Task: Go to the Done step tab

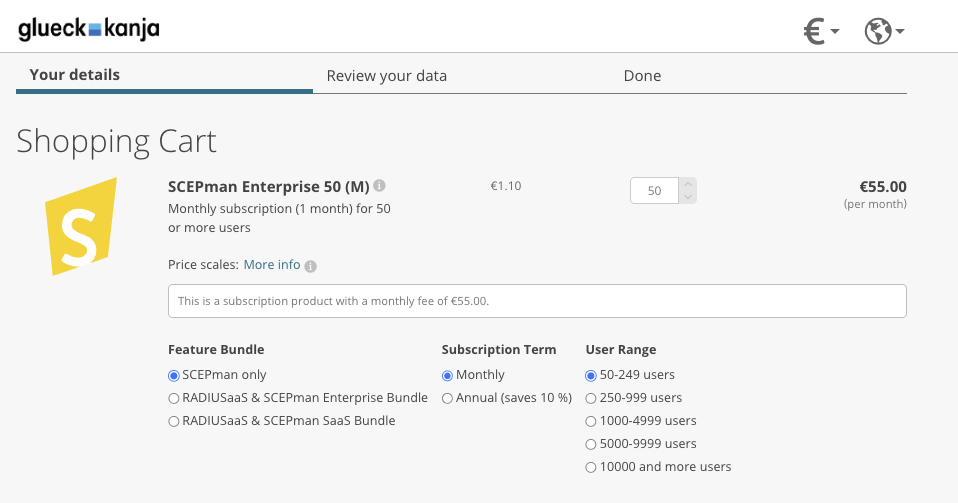Action: 642,76
